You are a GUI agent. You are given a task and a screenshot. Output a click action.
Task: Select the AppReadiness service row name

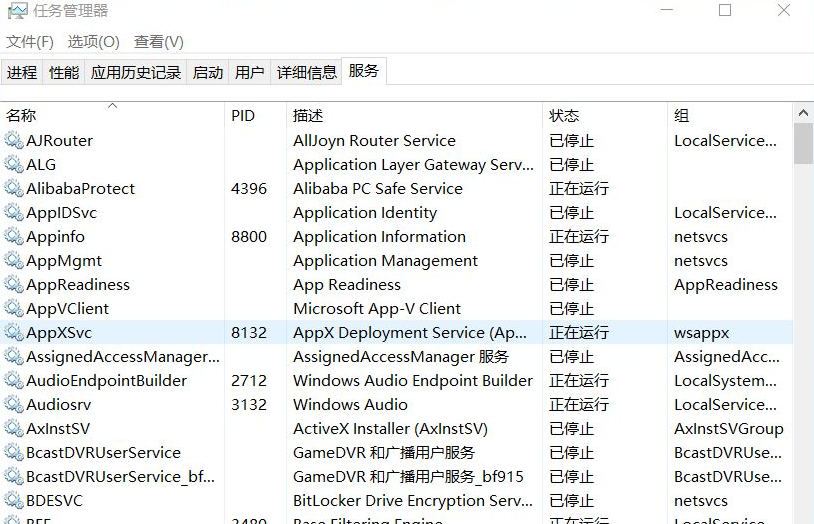click(x=78, y=285)
